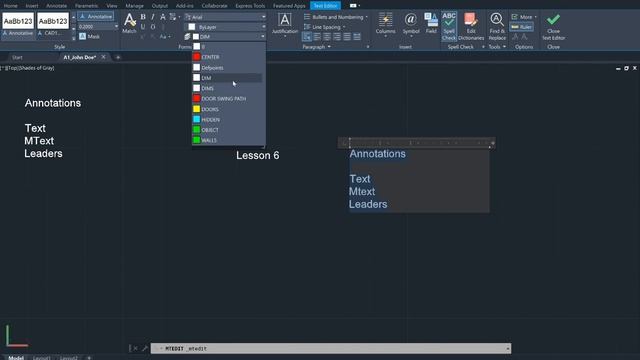Toggle strikethrough formatting

[163, 17]
